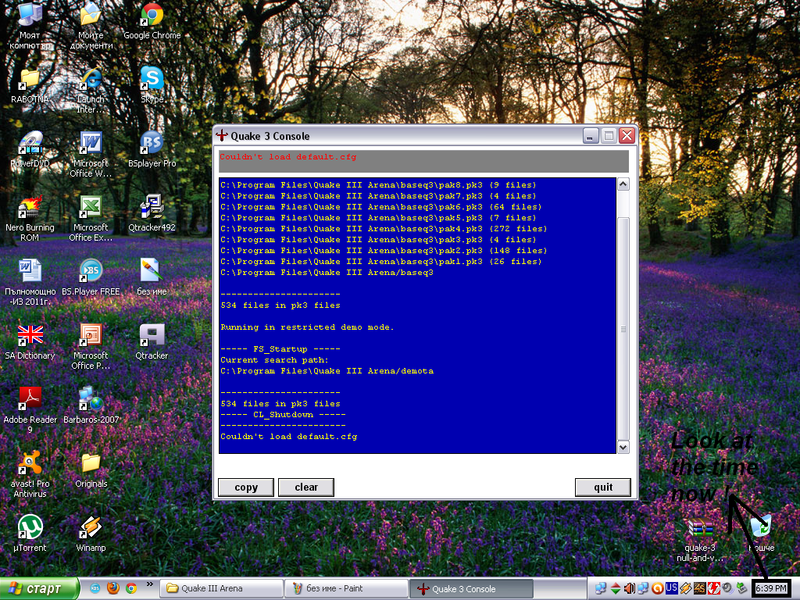800x600 pixels.
Task: Select the quake-3 null-and-v... archive icon
Action: click(x=699, y=541)
